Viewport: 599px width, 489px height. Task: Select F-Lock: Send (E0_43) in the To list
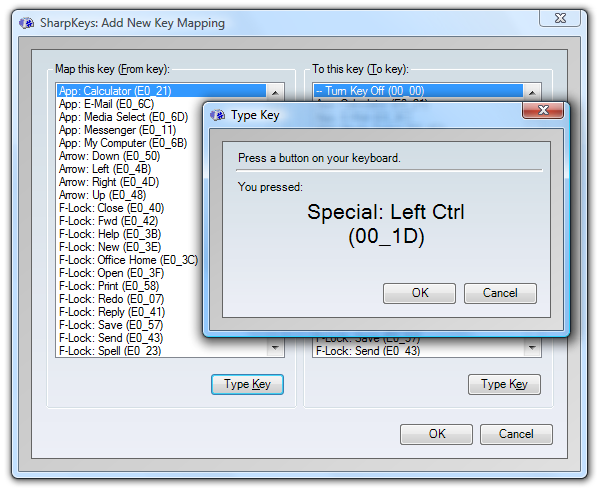click(418, 351)
